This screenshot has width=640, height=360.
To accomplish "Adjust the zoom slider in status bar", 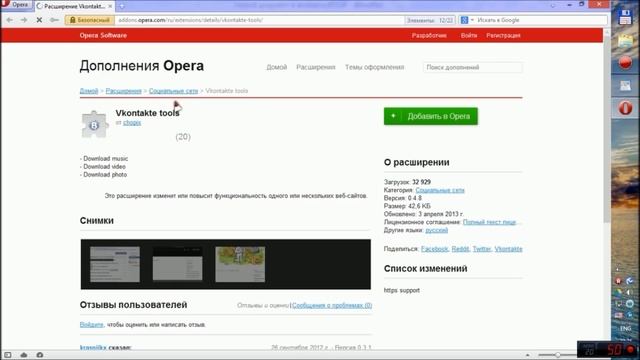I will coord(557,355).
